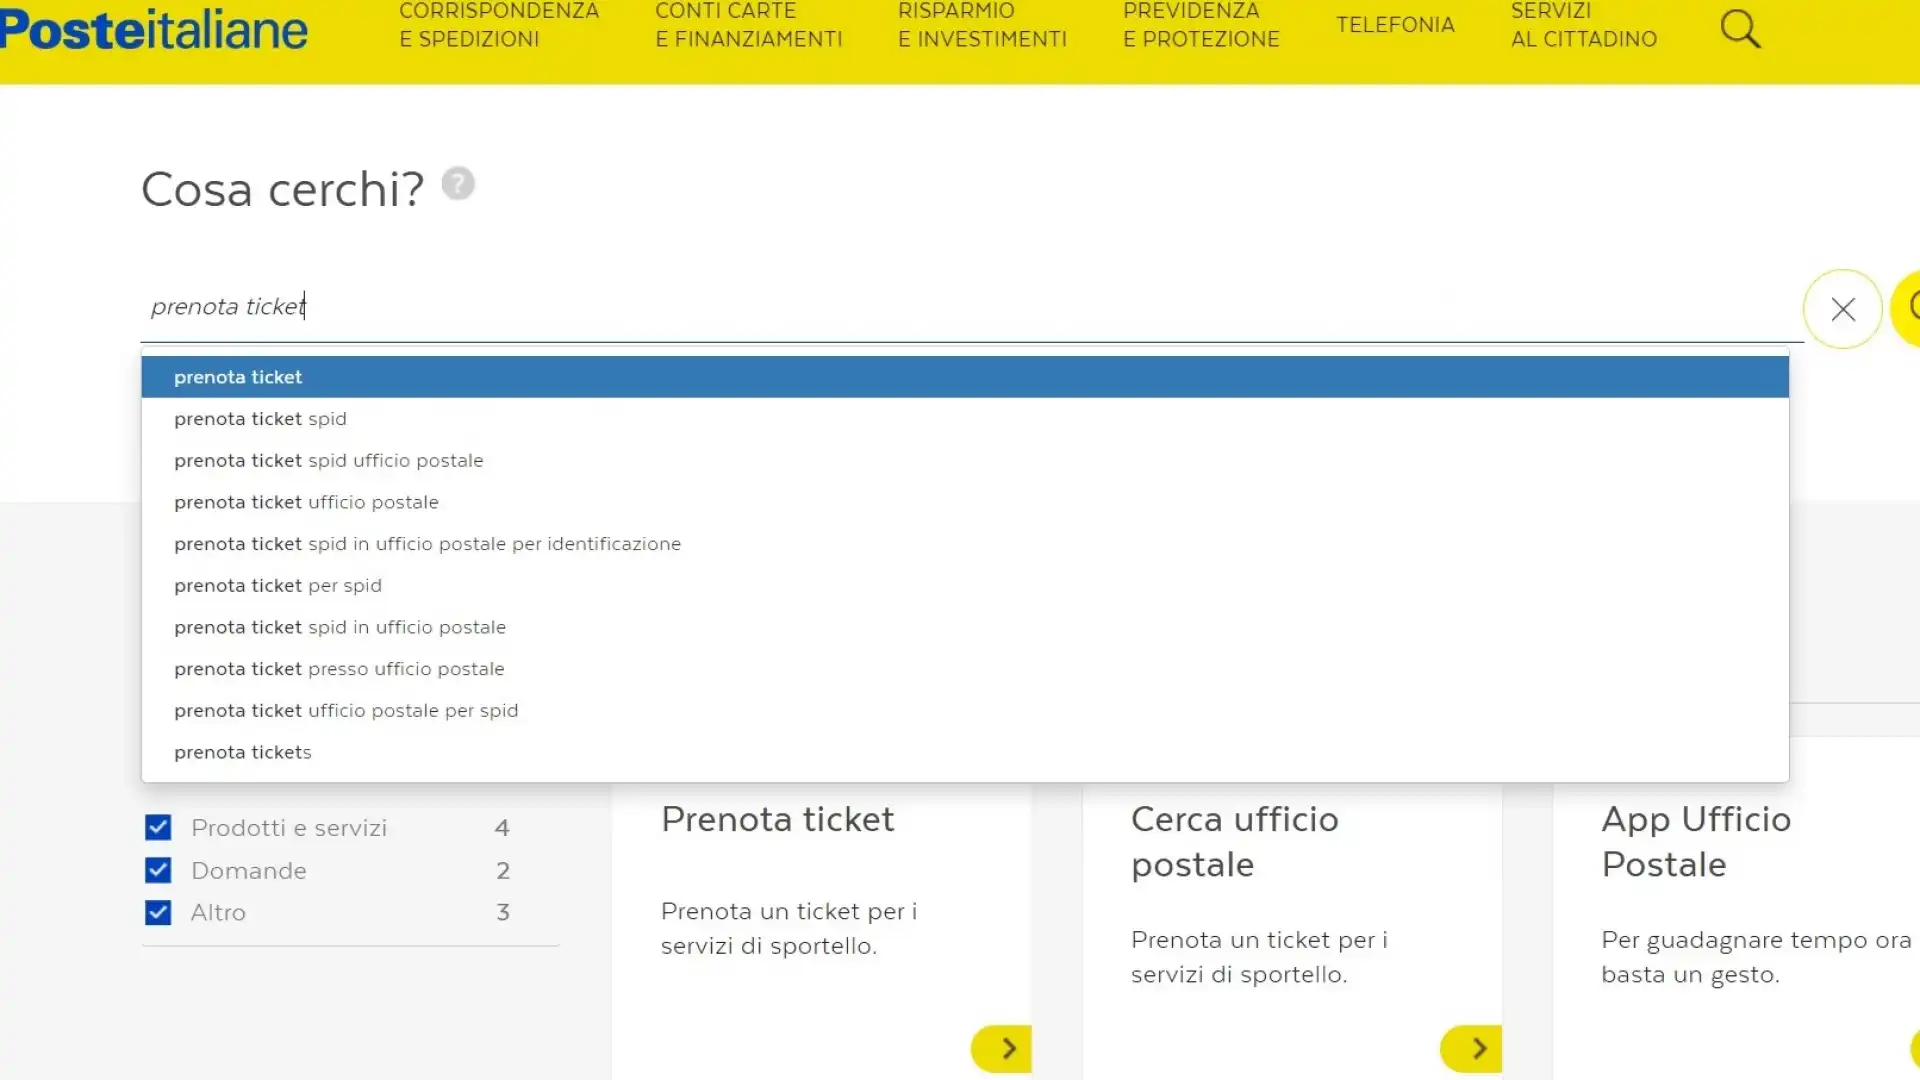Clear the search with the X button
Viewport: 1920px width, 1080px height.
point(1842,309)
